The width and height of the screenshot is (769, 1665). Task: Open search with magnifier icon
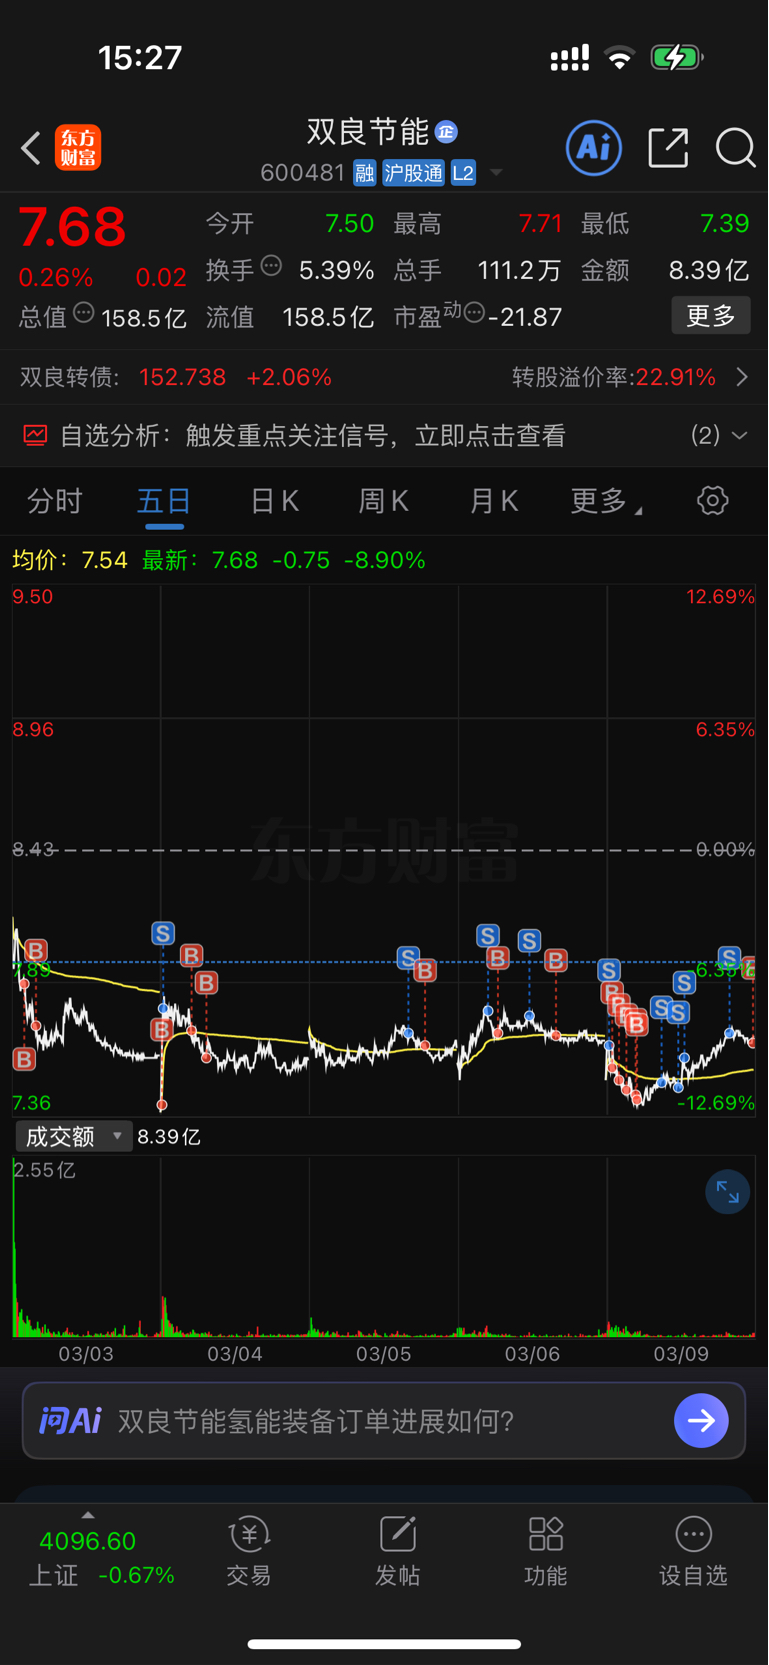pyautogui.click(x=735, y=148)
